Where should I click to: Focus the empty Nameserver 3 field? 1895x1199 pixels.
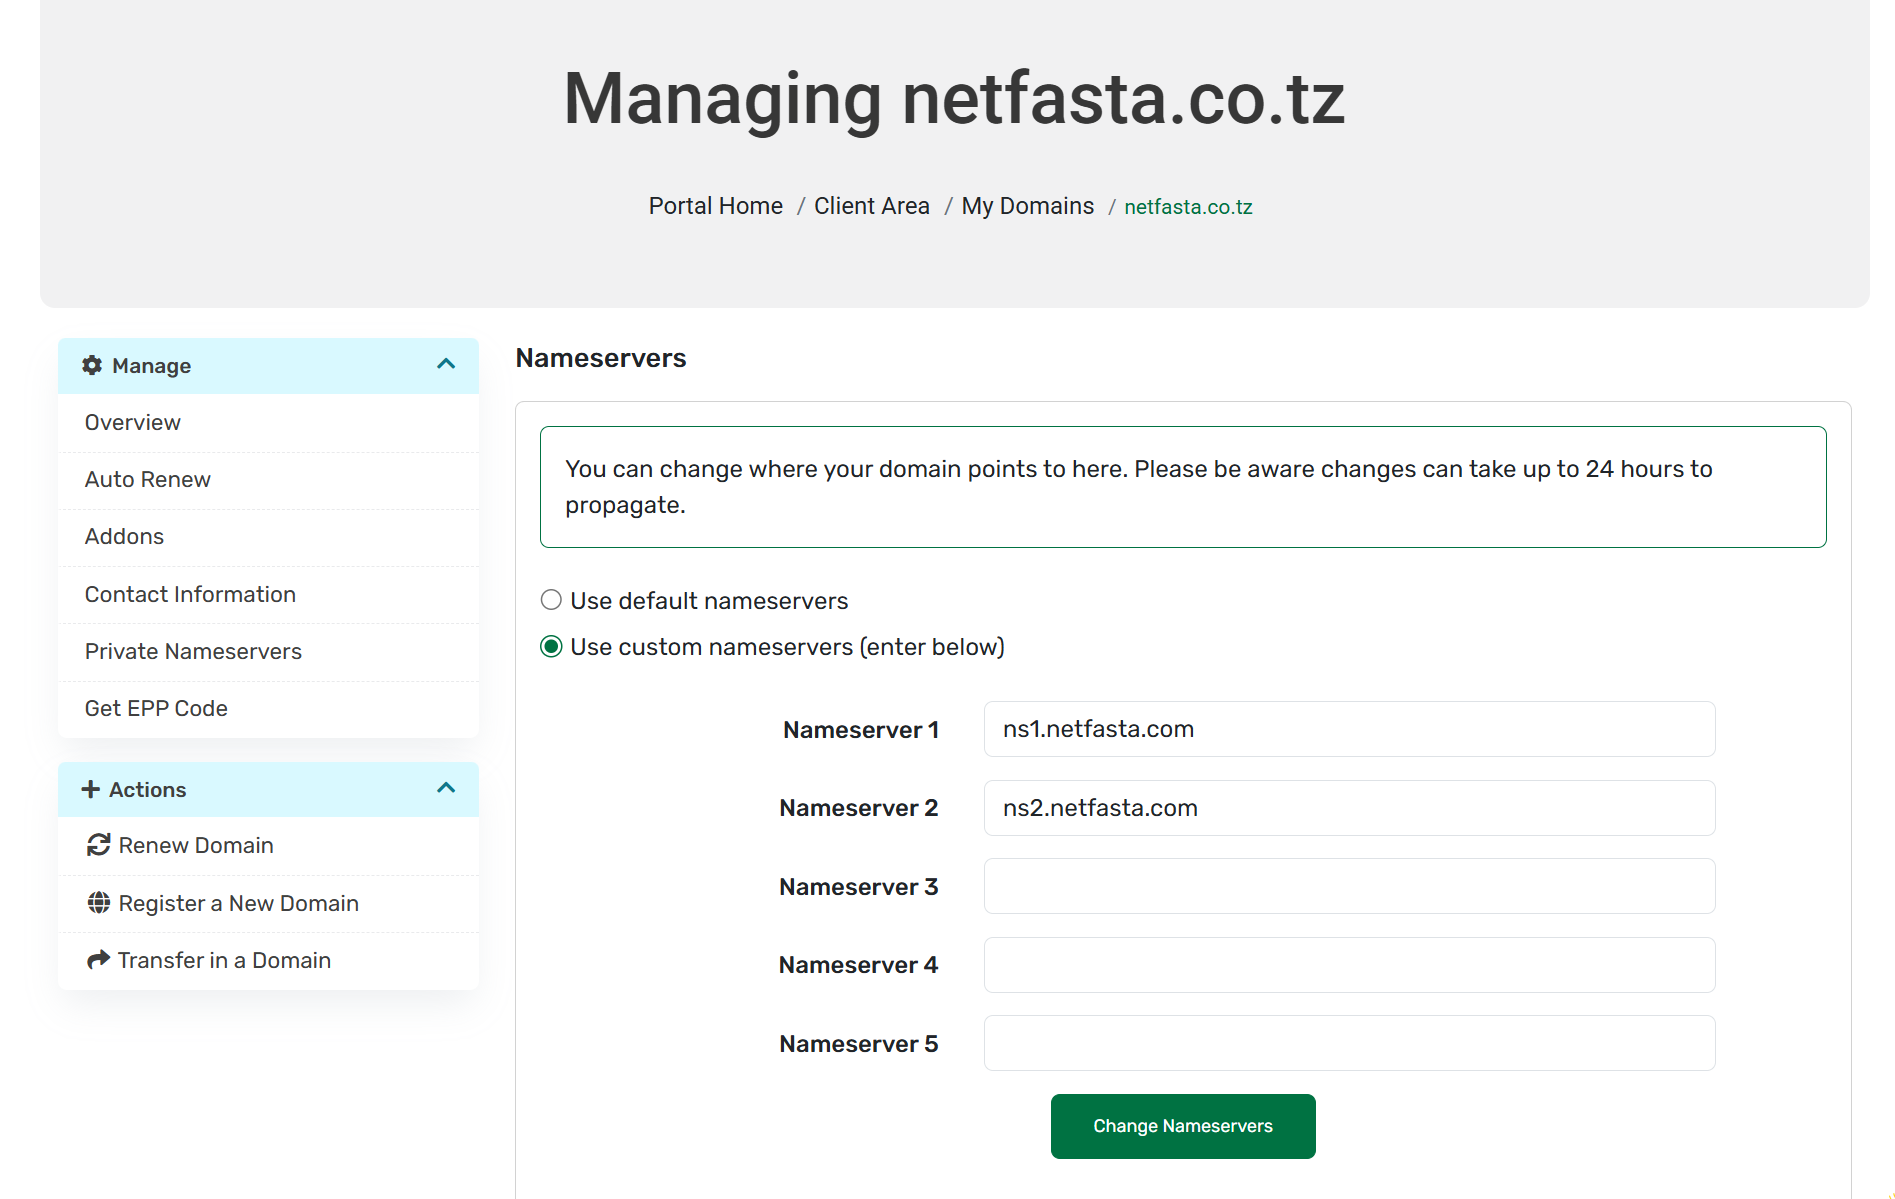(x=1349, y=886)
